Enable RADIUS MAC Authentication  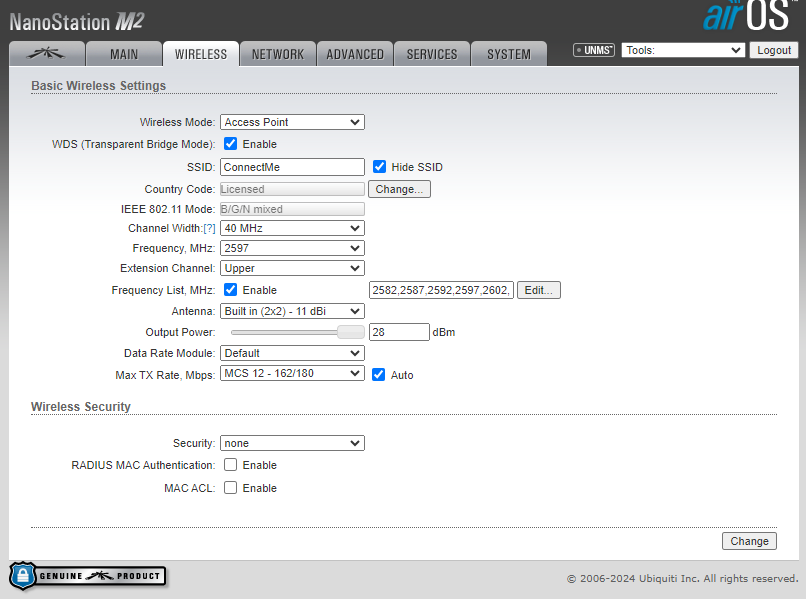(231, 465)
